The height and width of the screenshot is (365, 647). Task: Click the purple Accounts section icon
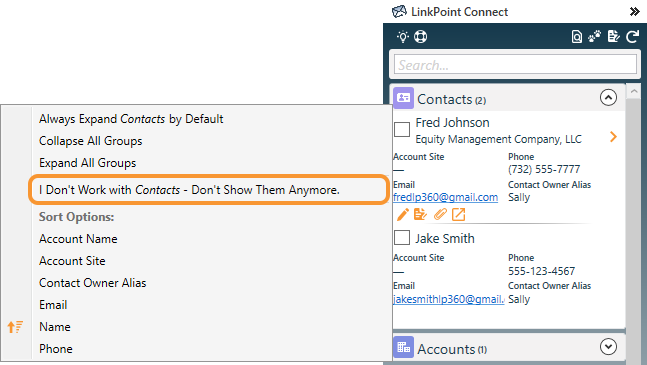pyautogui.click(x=403, y=347)
